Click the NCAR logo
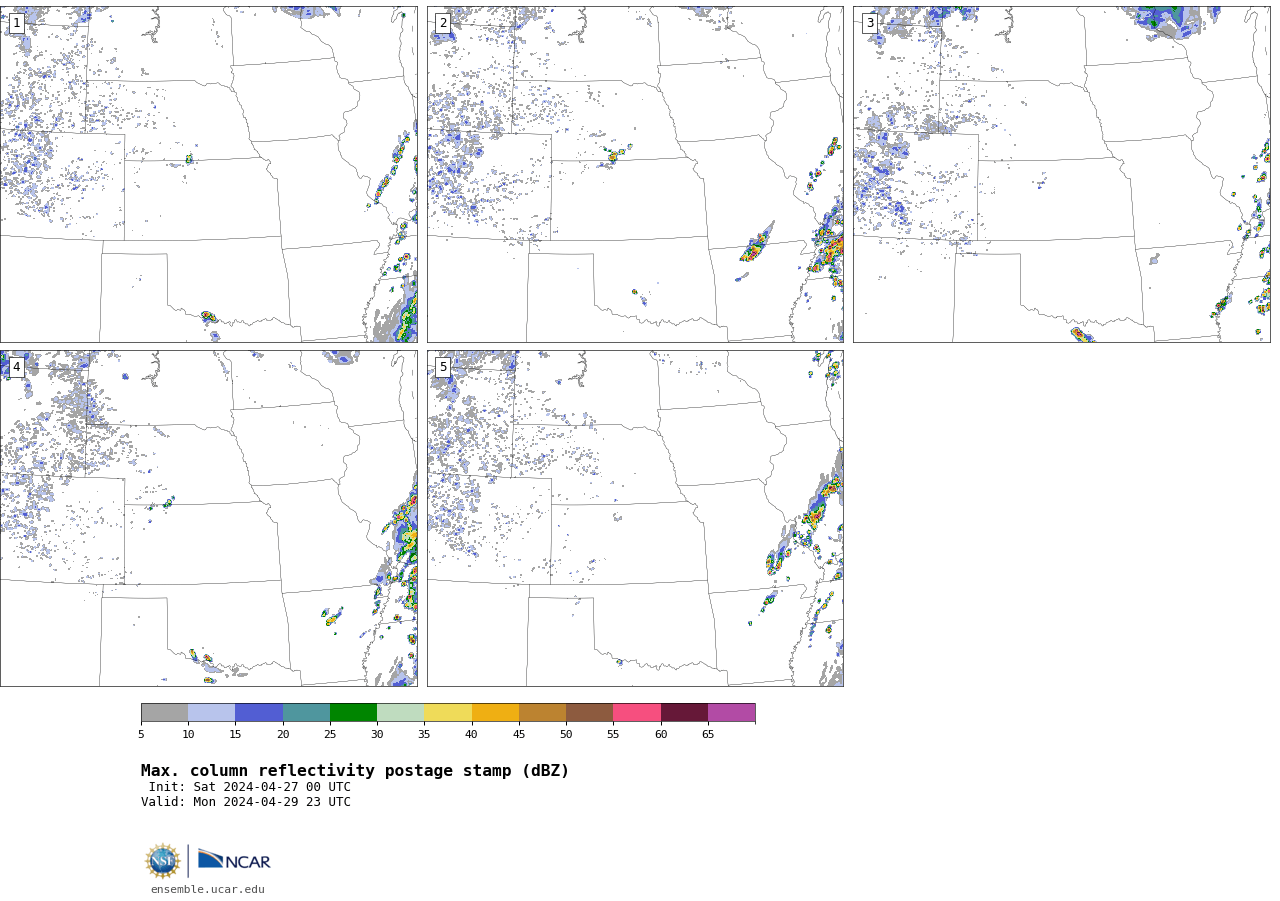 pos(234,860)
